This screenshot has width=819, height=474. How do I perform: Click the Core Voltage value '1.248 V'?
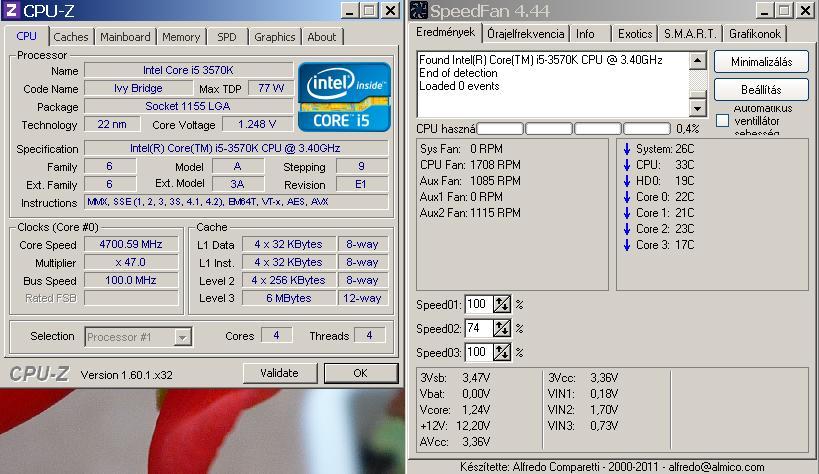256,124
